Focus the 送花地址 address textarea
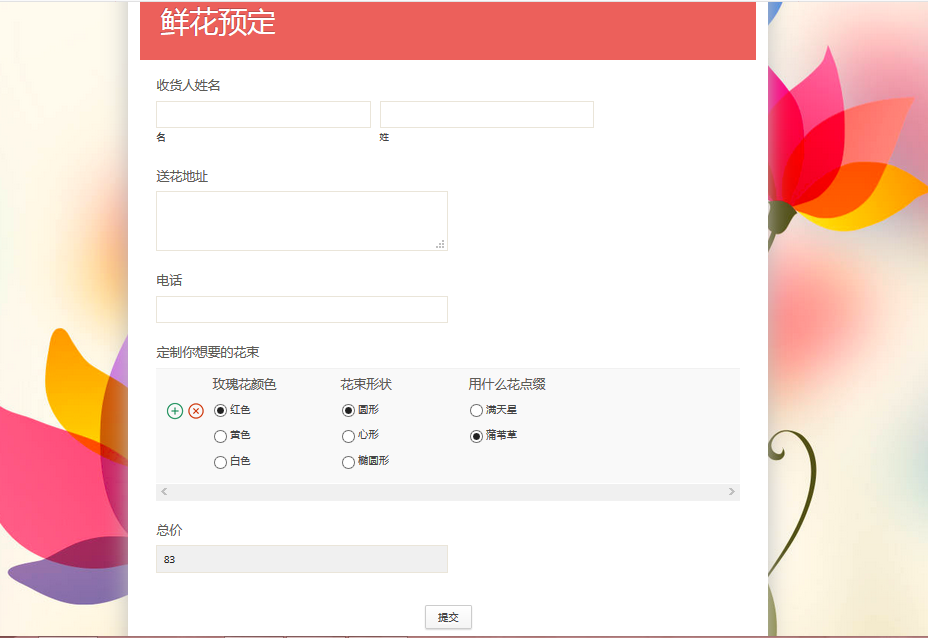 pos(302,221)
